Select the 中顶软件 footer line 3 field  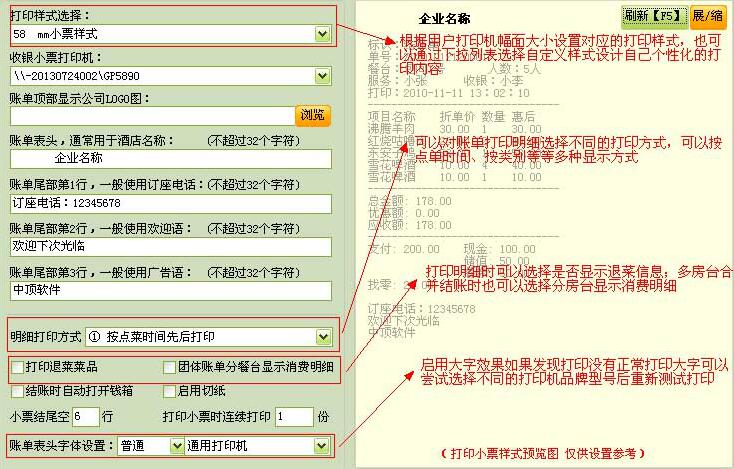(x=170, y=289)
